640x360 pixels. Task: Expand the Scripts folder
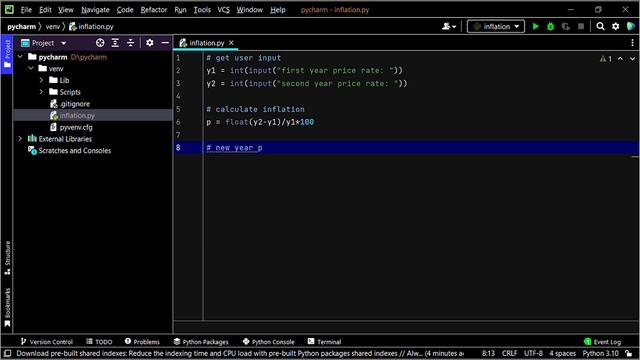click(42, 92)
